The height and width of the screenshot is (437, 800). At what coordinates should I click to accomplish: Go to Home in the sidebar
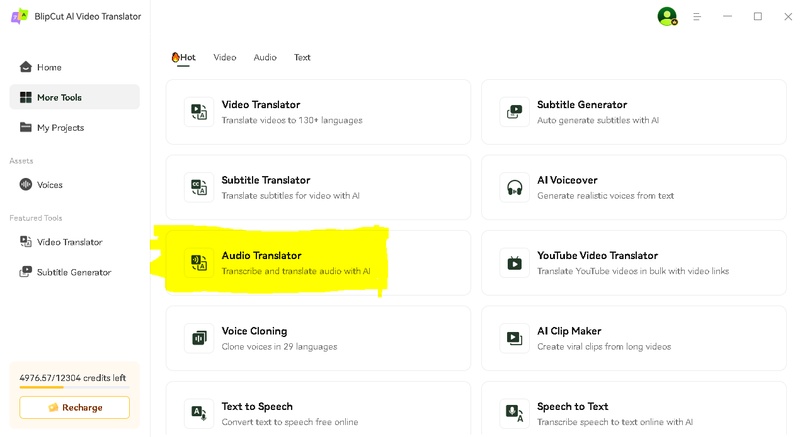click(x=49, y=67)
